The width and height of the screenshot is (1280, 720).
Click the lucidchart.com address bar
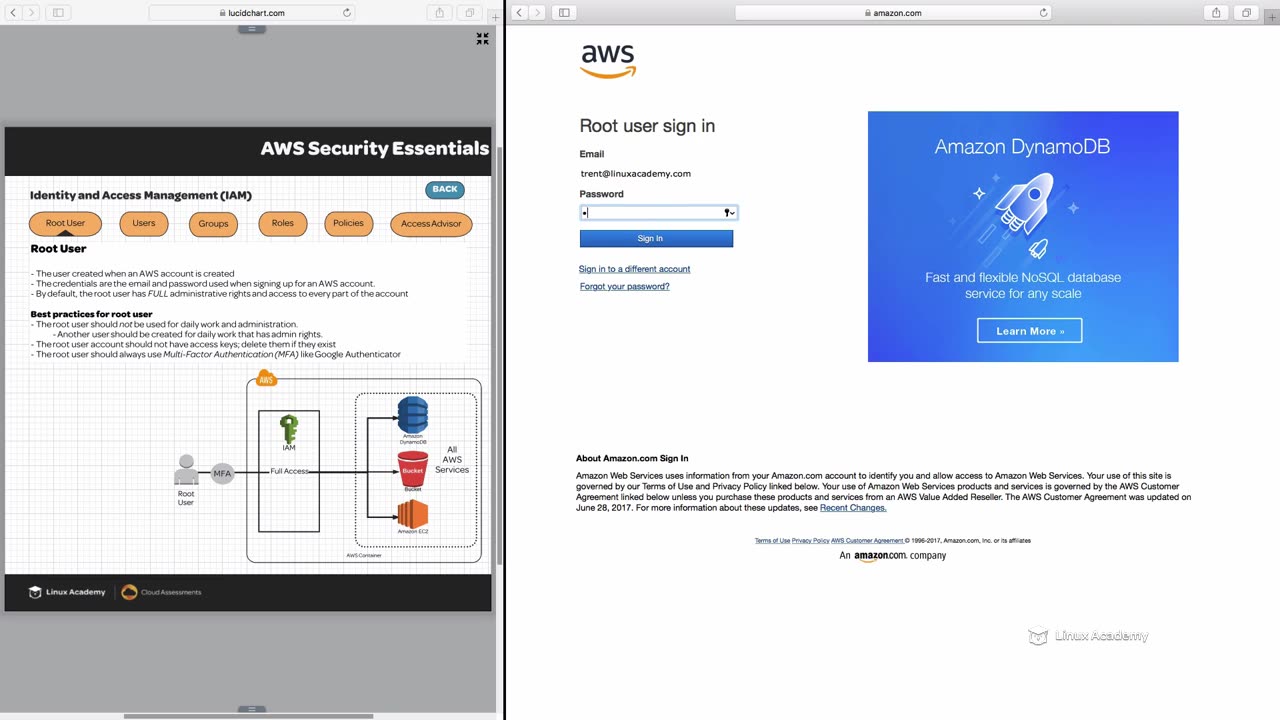[251, 13]
